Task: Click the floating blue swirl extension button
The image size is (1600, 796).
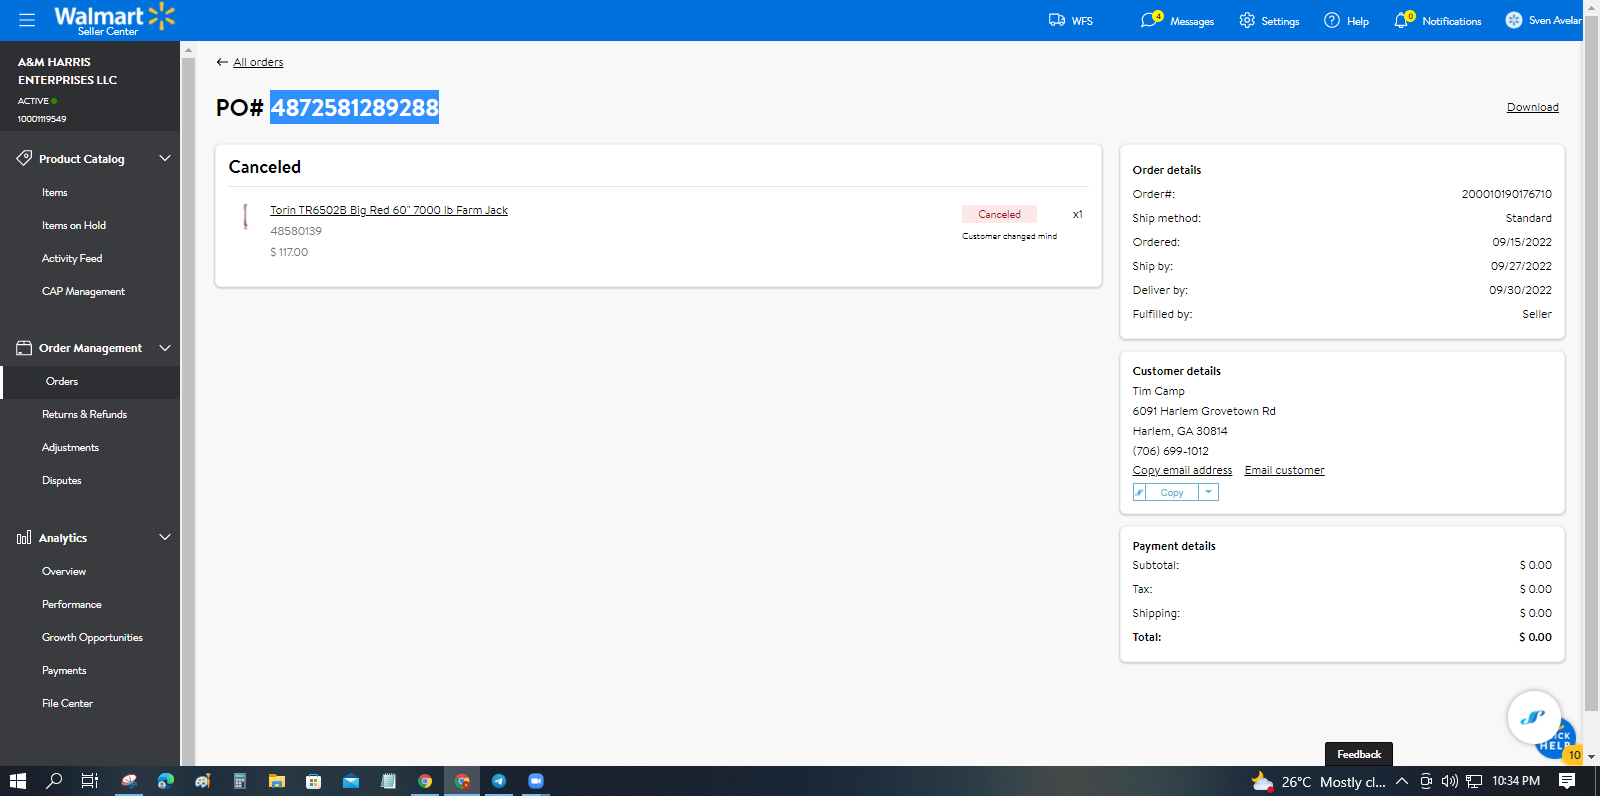Action: [1533, 717]
